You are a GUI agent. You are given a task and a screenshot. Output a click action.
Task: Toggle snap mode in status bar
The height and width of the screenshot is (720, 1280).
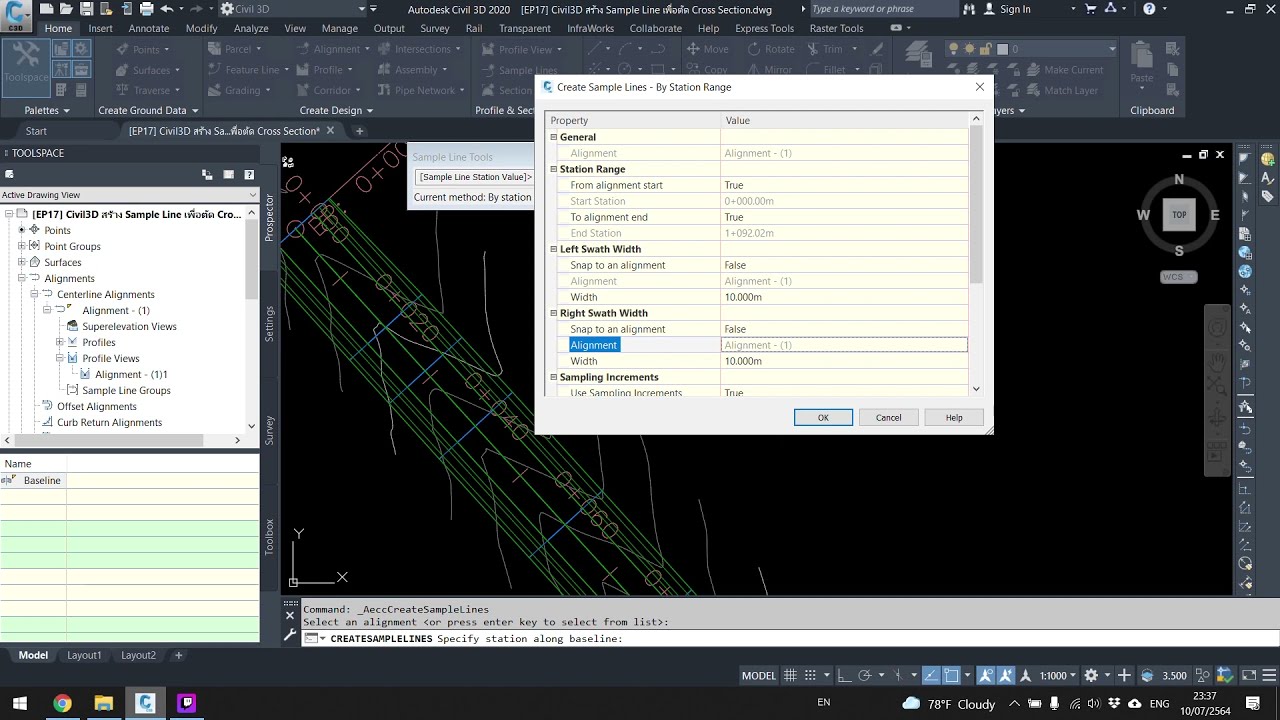[x=811, y=675]
